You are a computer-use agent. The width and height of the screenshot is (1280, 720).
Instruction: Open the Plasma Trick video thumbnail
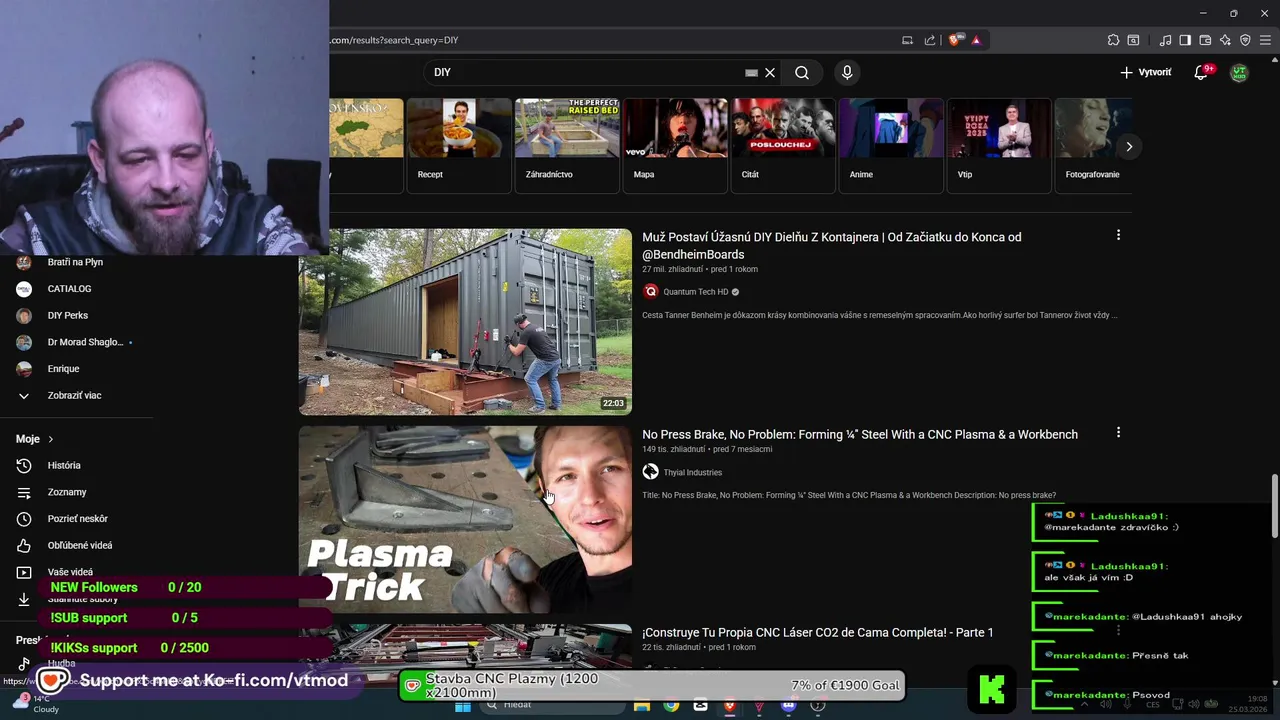(x=465, y=519)
